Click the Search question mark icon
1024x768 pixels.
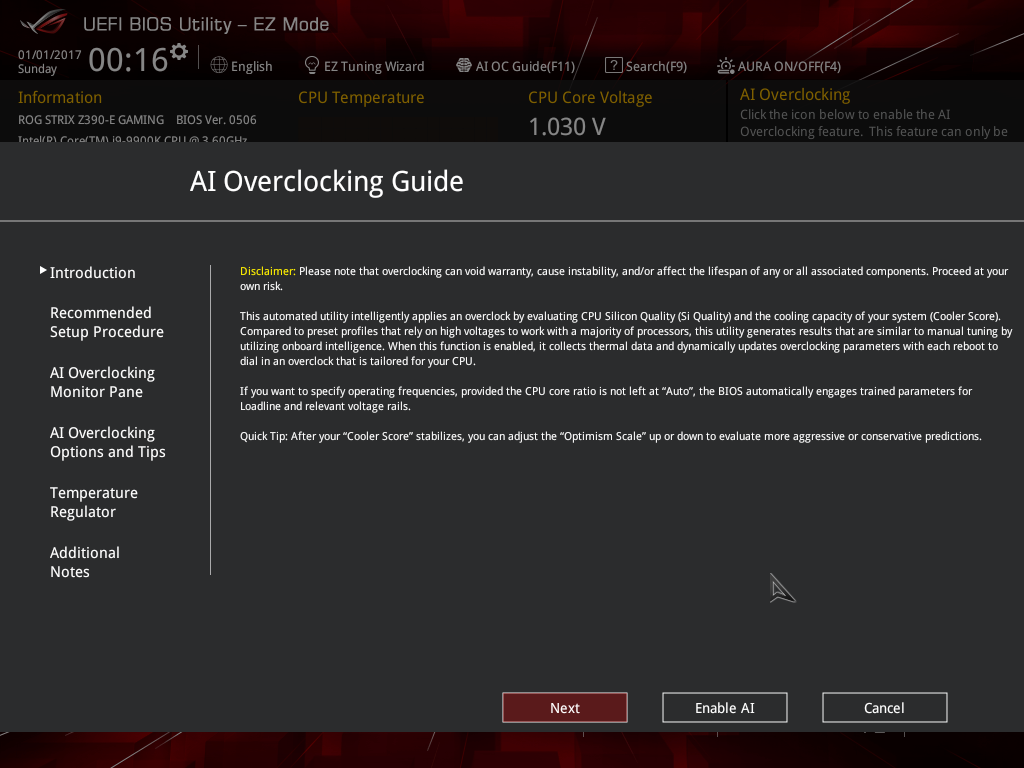(613, 65)
